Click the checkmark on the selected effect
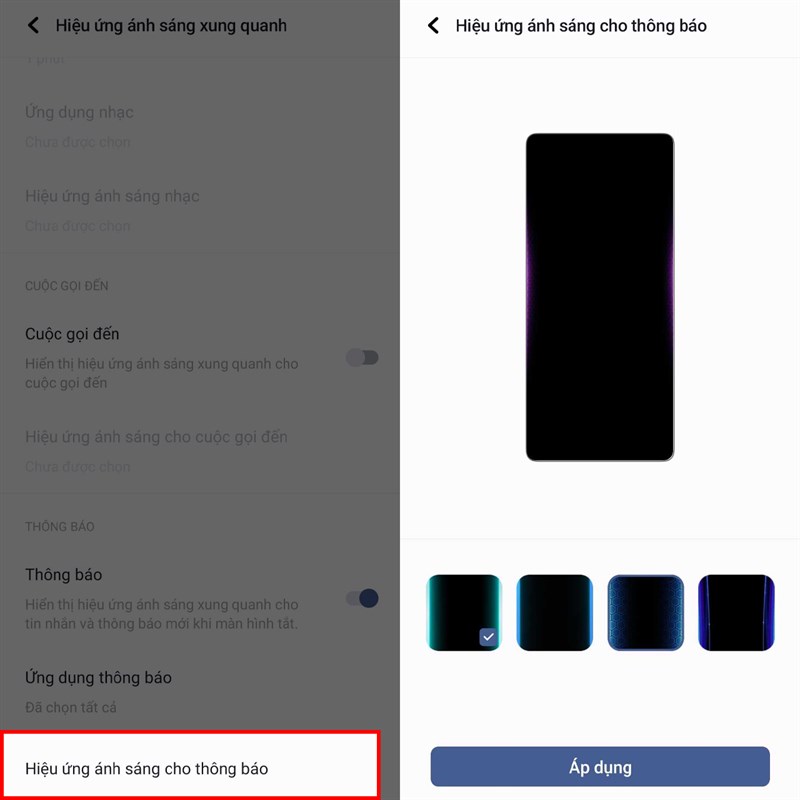800x800 pixels. pos(488,637)
